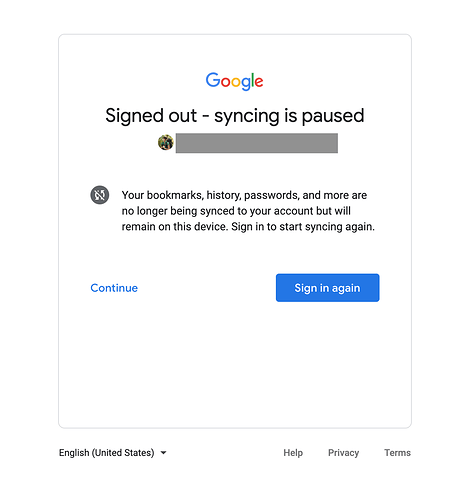Click the yellow "o" in Google logo
This screenshot has height=500, width=455.
tap(236, 82)
